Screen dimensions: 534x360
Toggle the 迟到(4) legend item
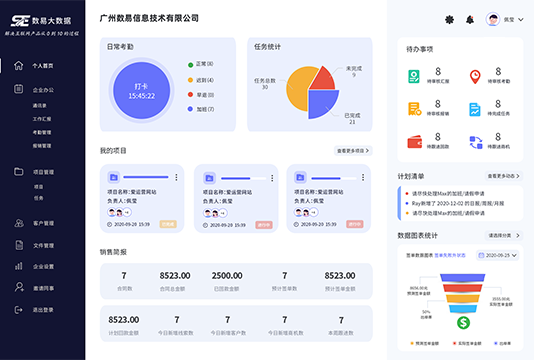point(201,80)
